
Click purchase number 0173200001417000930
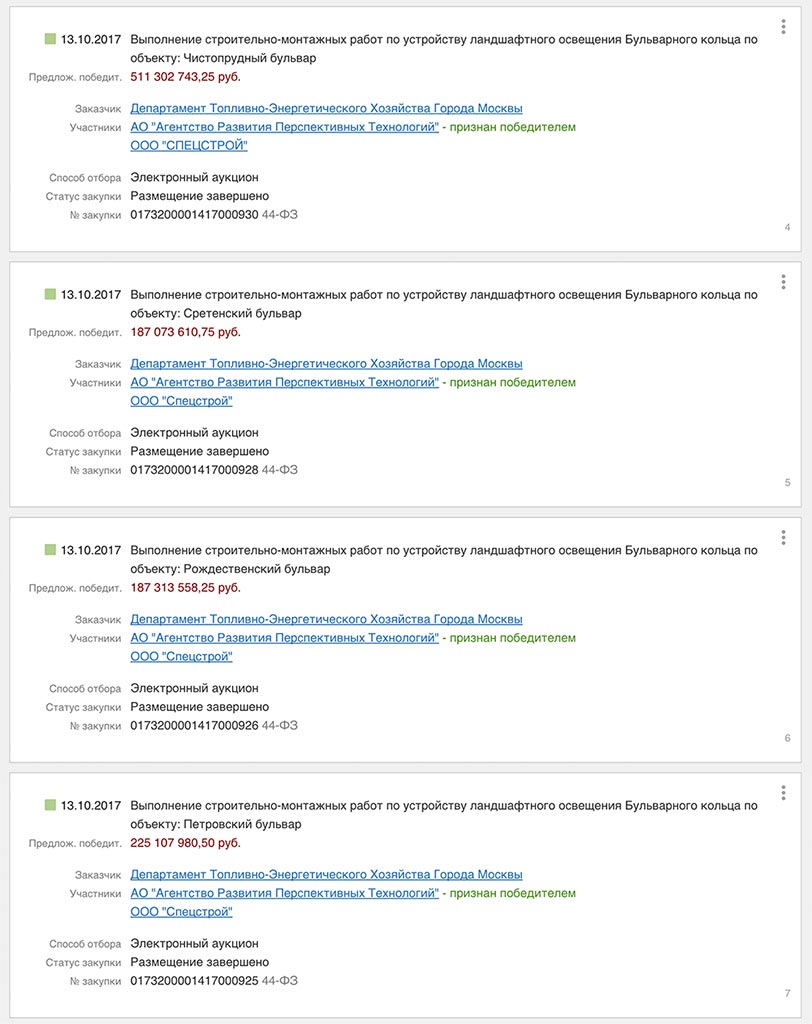tap(194, 215)
